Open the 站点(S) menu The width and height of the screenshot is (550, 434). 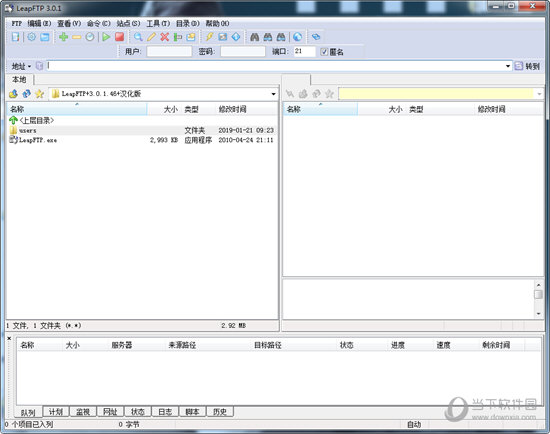(x=128, y=23)
